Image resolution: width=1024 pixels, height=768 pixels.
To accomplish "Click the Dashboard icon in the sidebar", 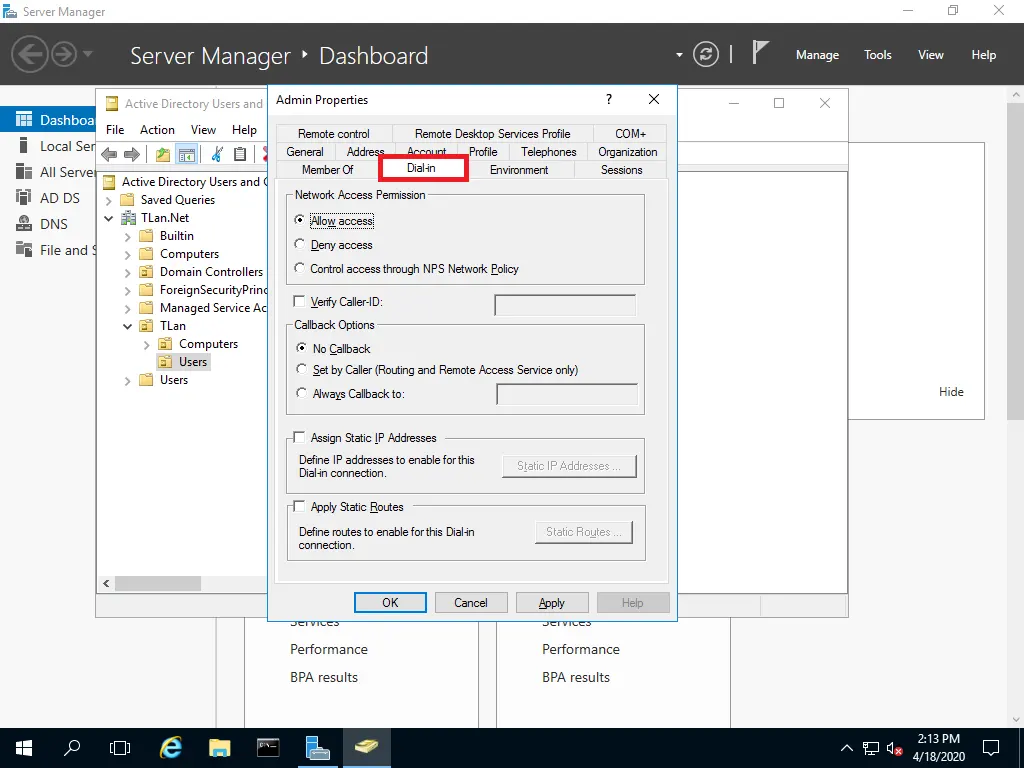I will click(x=24, y=120).
